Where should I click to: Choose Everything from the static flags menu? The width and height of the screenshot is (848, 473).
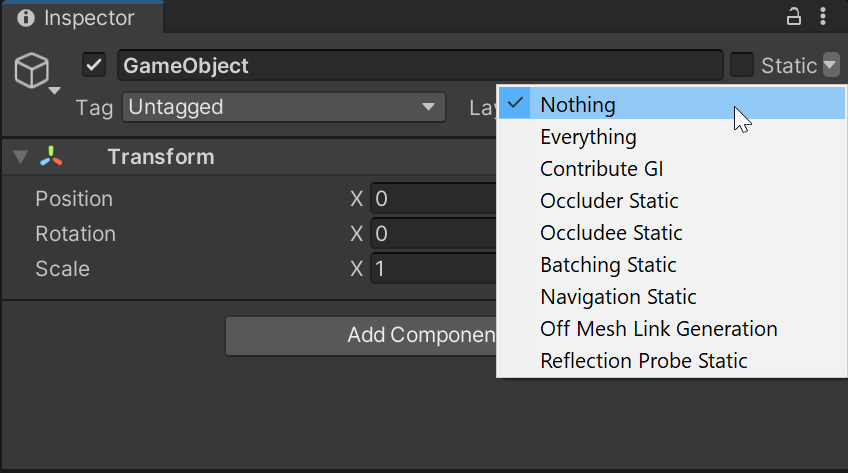coord(588,137)
